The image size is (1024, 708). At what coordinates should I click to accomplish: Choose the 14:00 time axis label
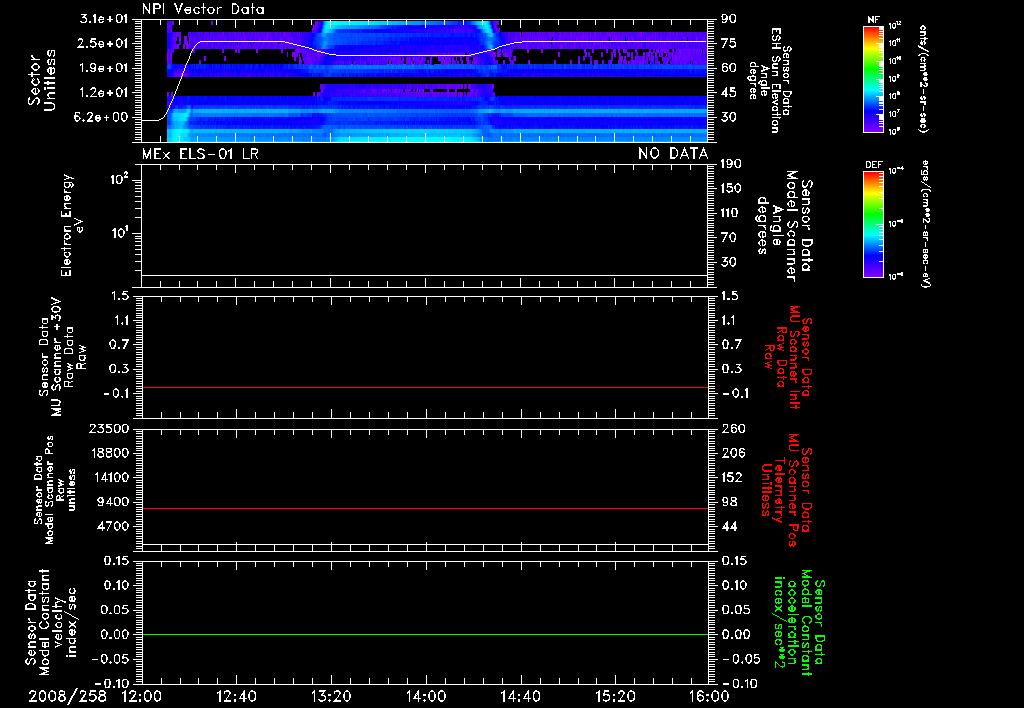point(426,696)
